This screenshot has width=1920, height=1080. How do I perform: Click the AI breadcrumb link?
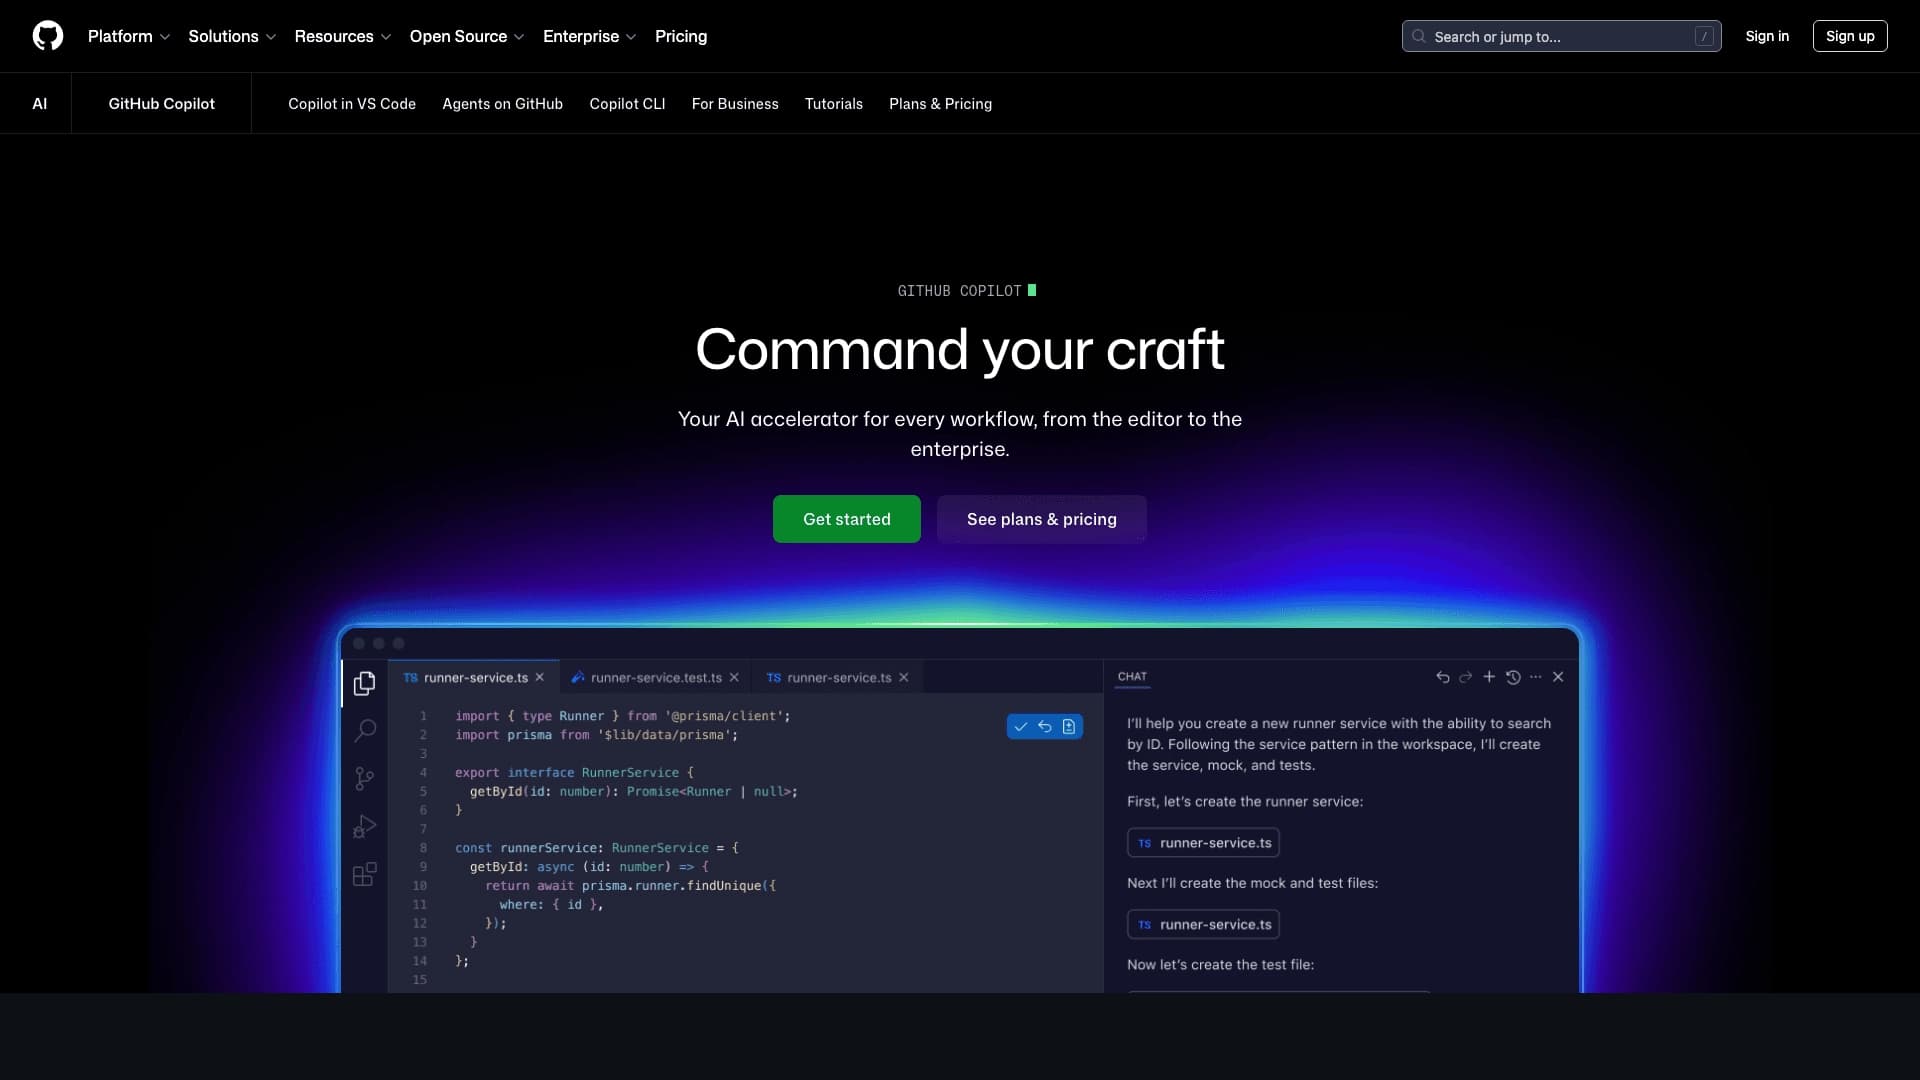[x=40, y=104]
